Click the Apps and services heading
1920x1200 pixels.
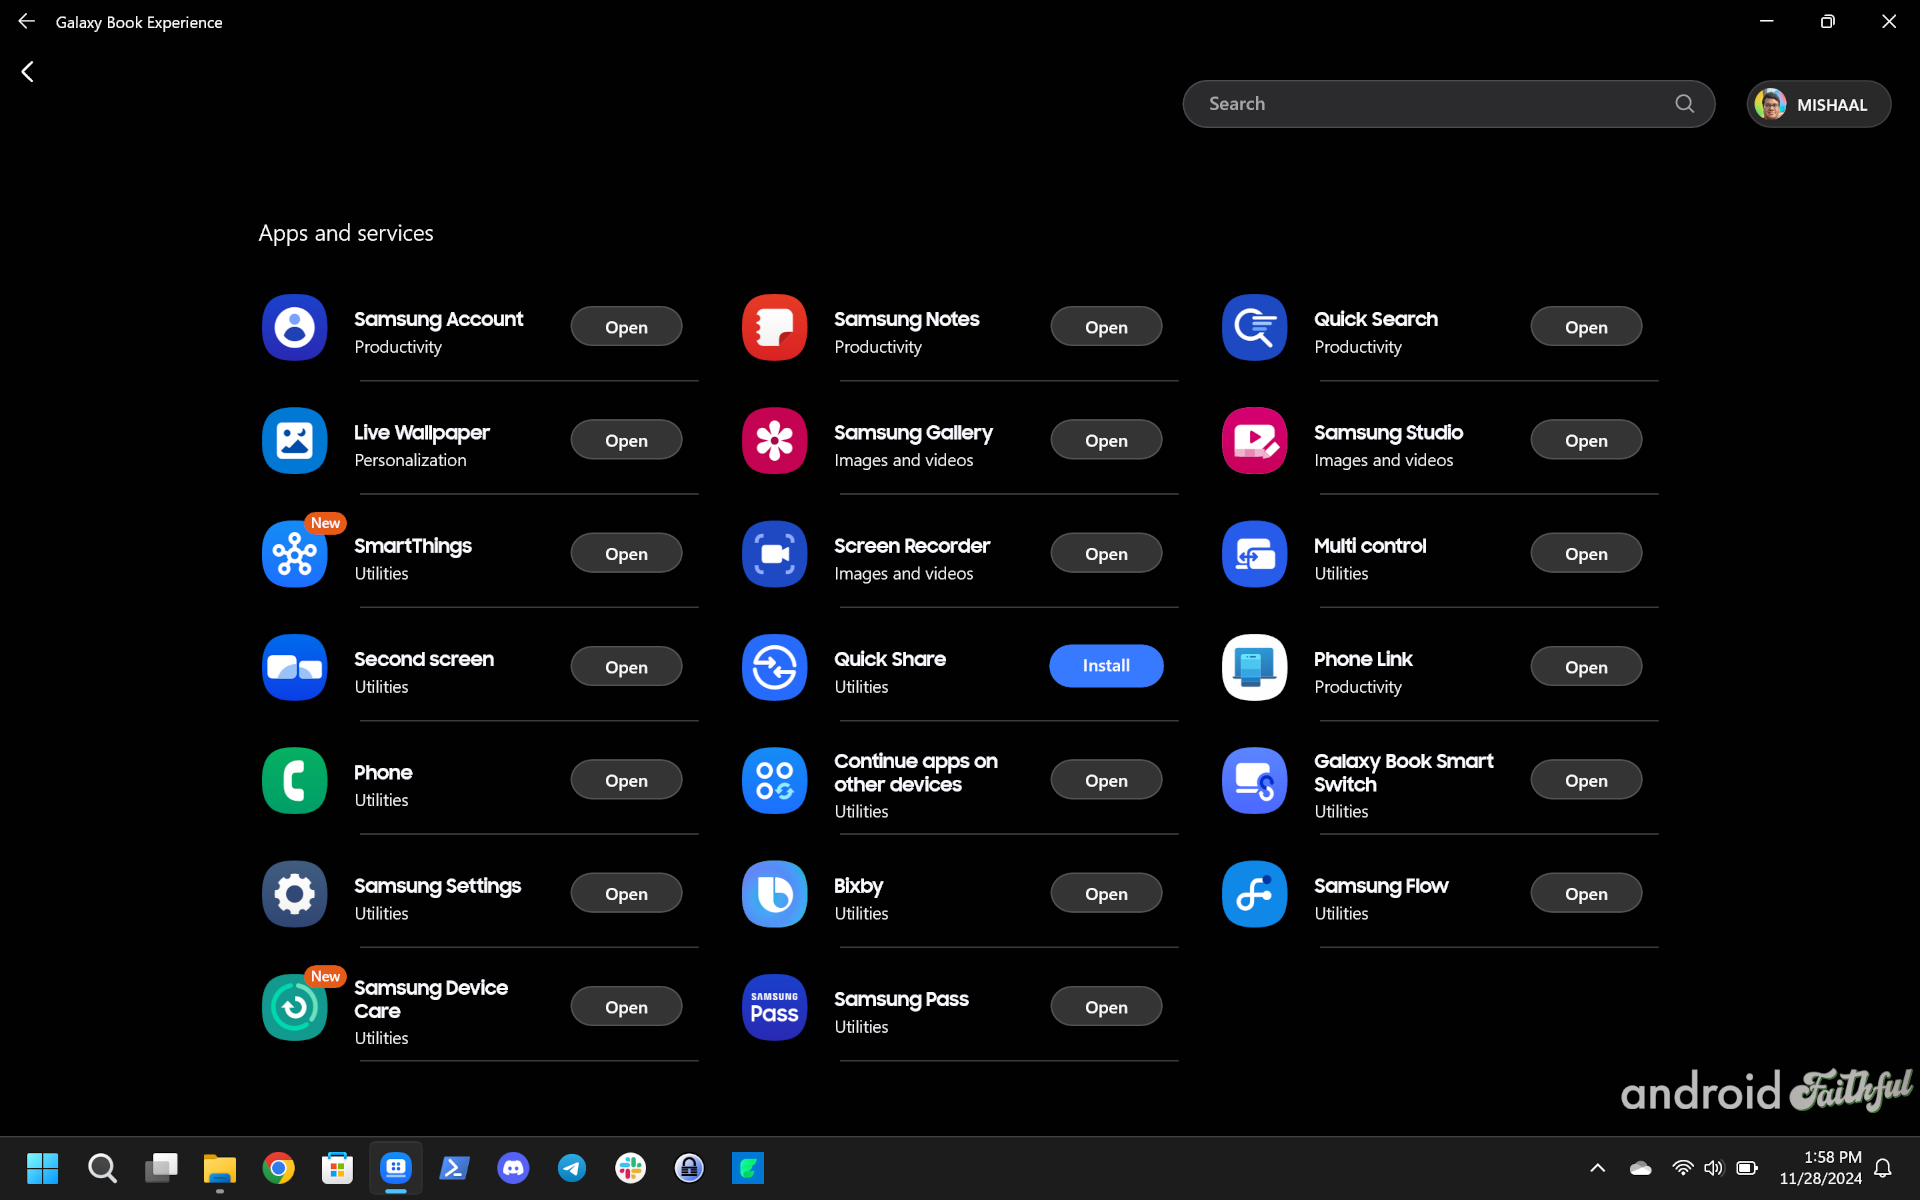coord(346,233)
